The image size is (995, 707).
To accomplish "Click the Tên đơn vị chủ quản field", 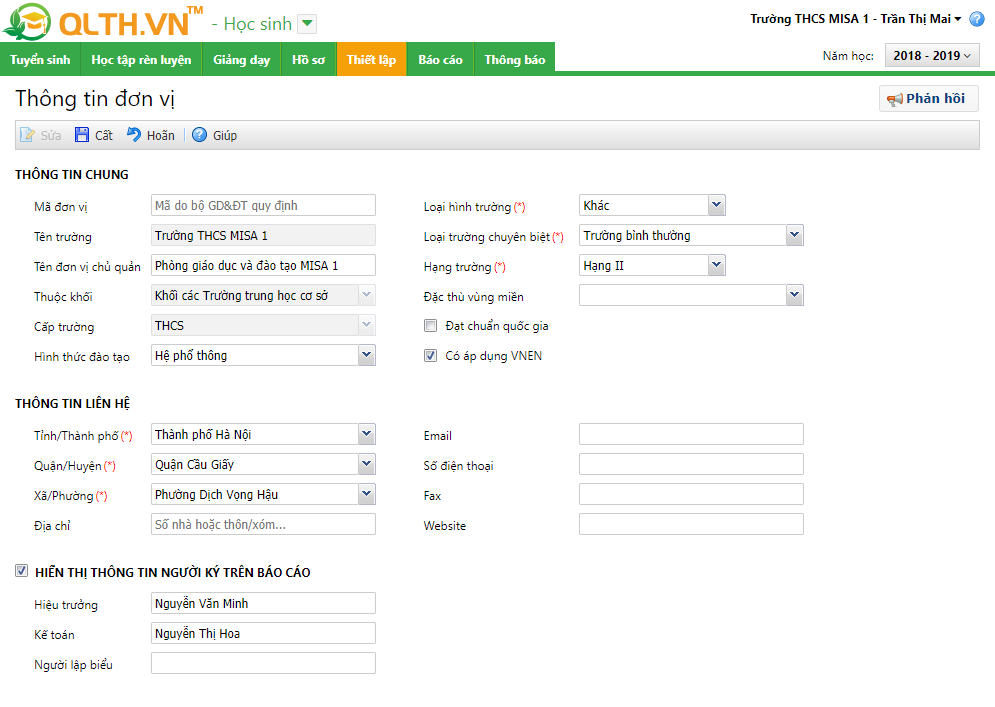I will click(x=263, y=265).
